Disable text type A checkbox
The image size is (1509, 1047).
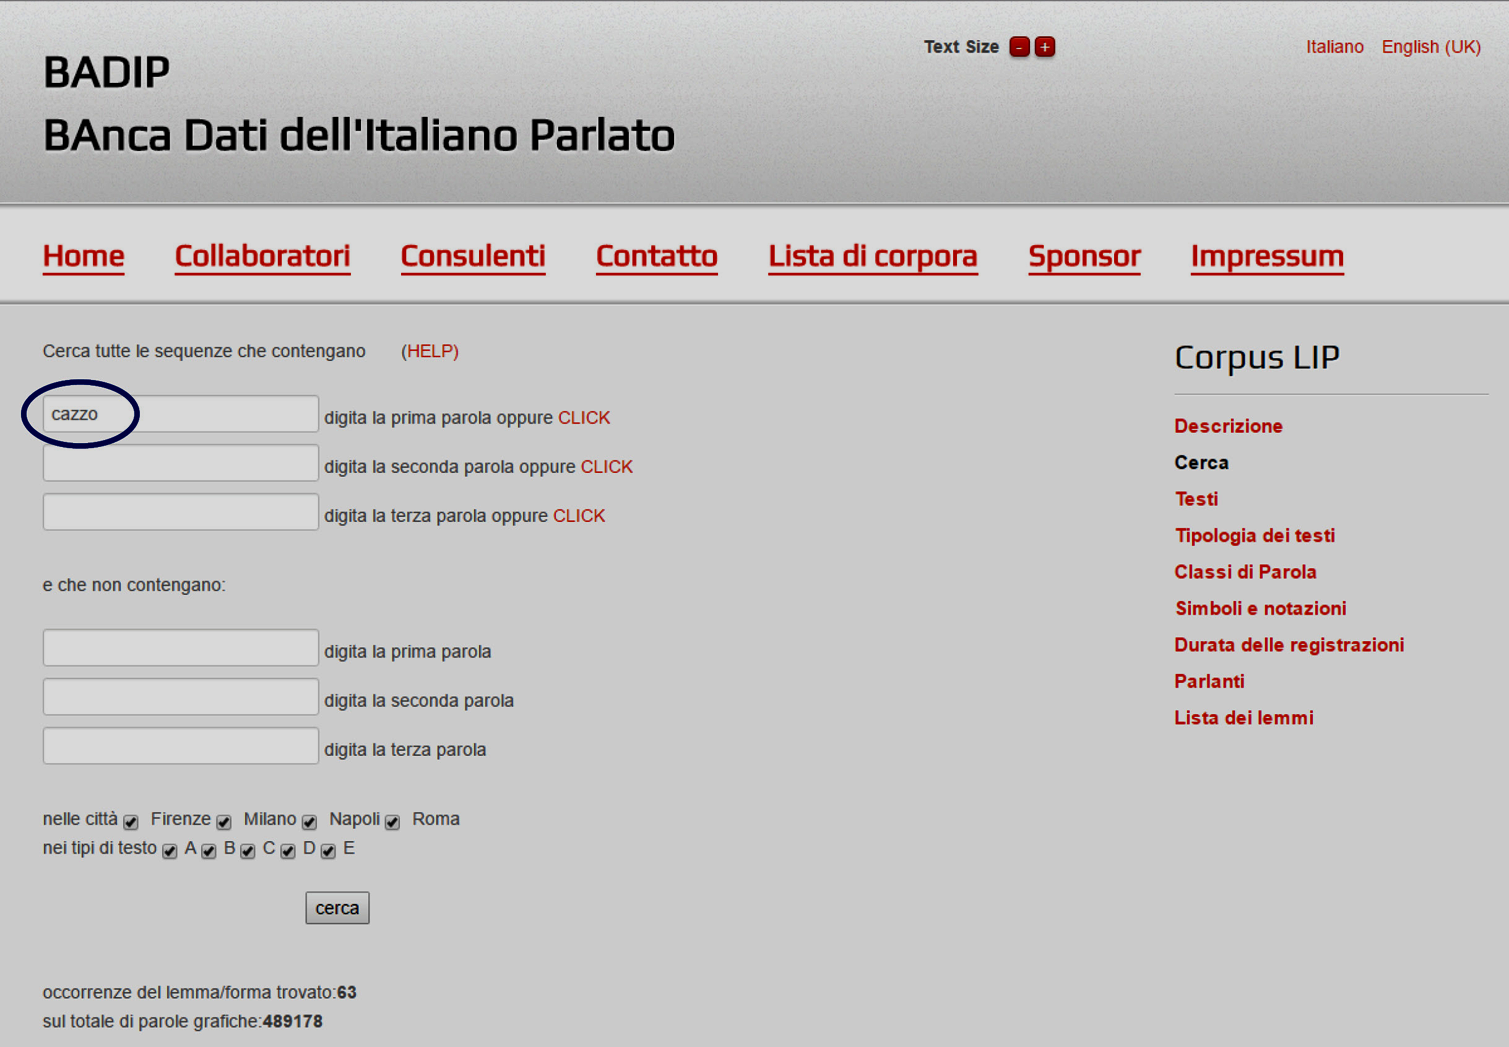[x=170, y=851]
